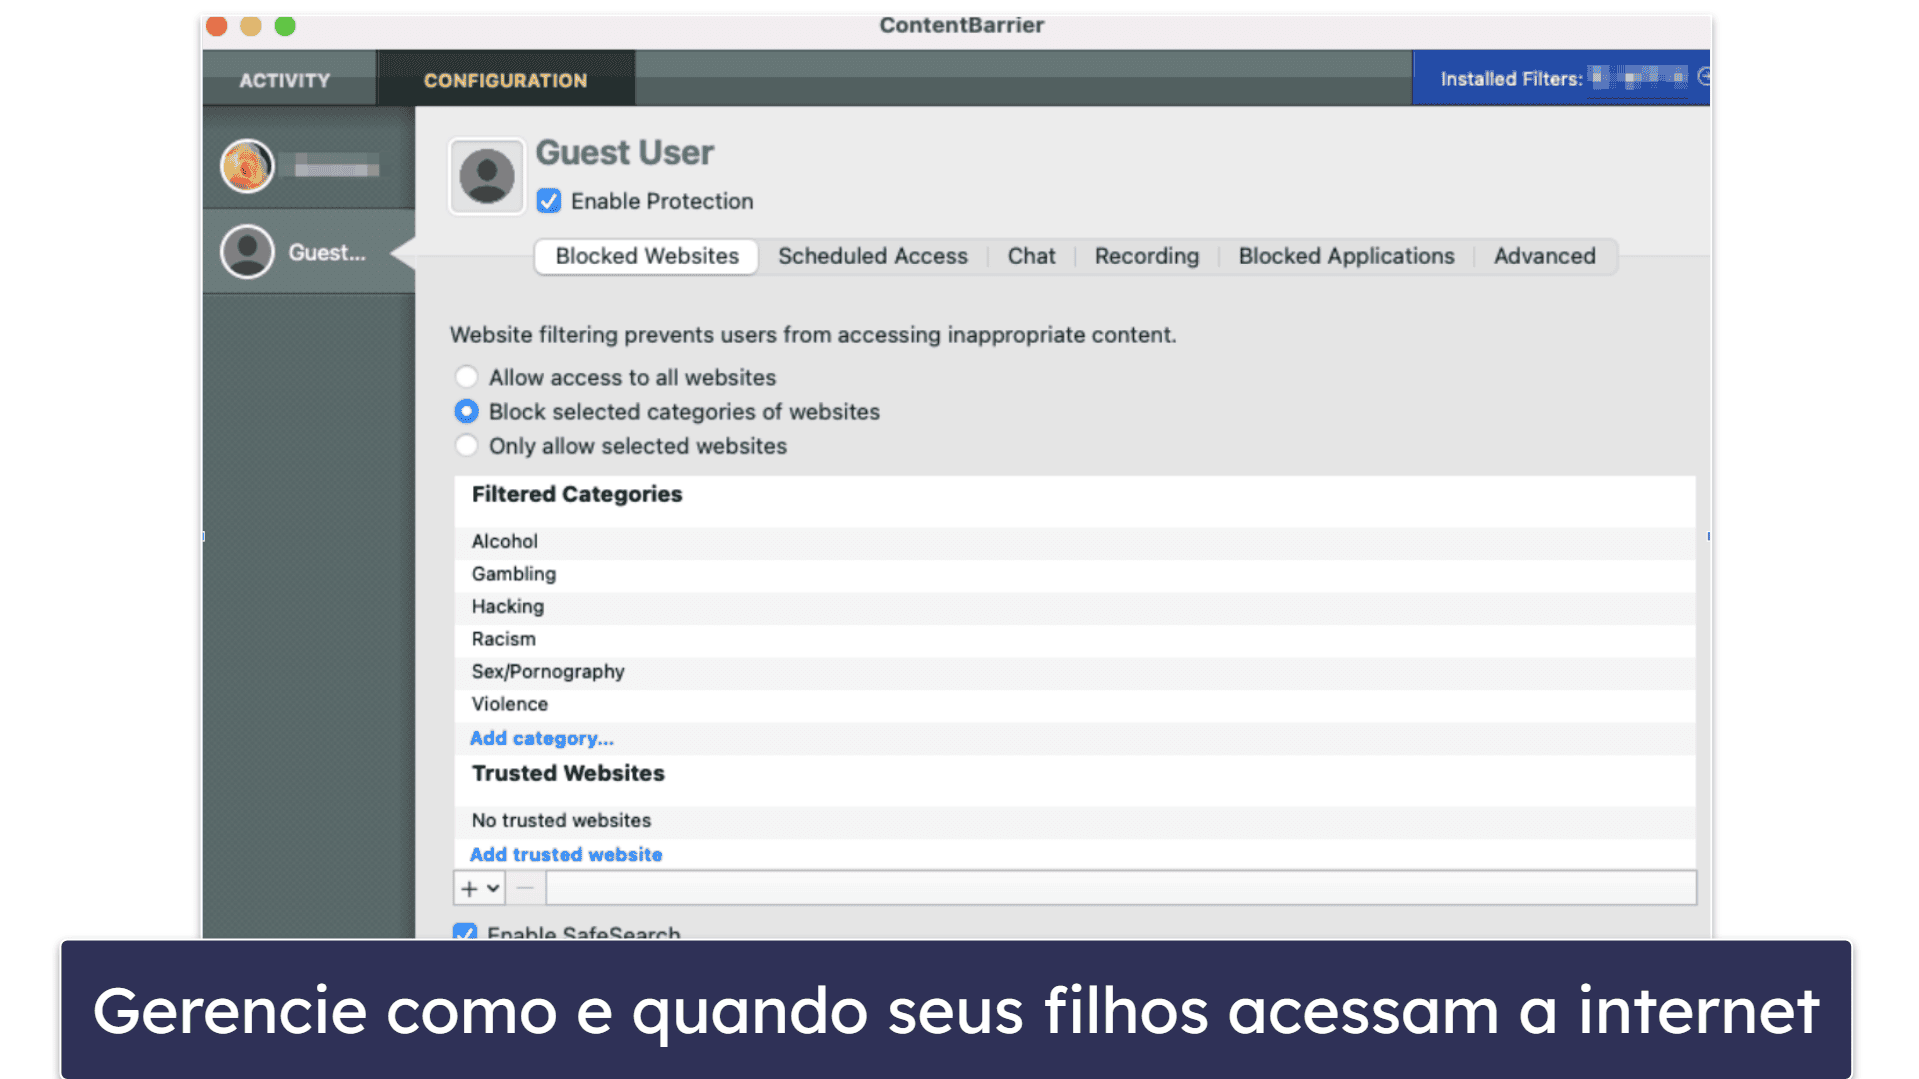
Task: Select the Sex/Pornography category row
Action: [1075, 671]
